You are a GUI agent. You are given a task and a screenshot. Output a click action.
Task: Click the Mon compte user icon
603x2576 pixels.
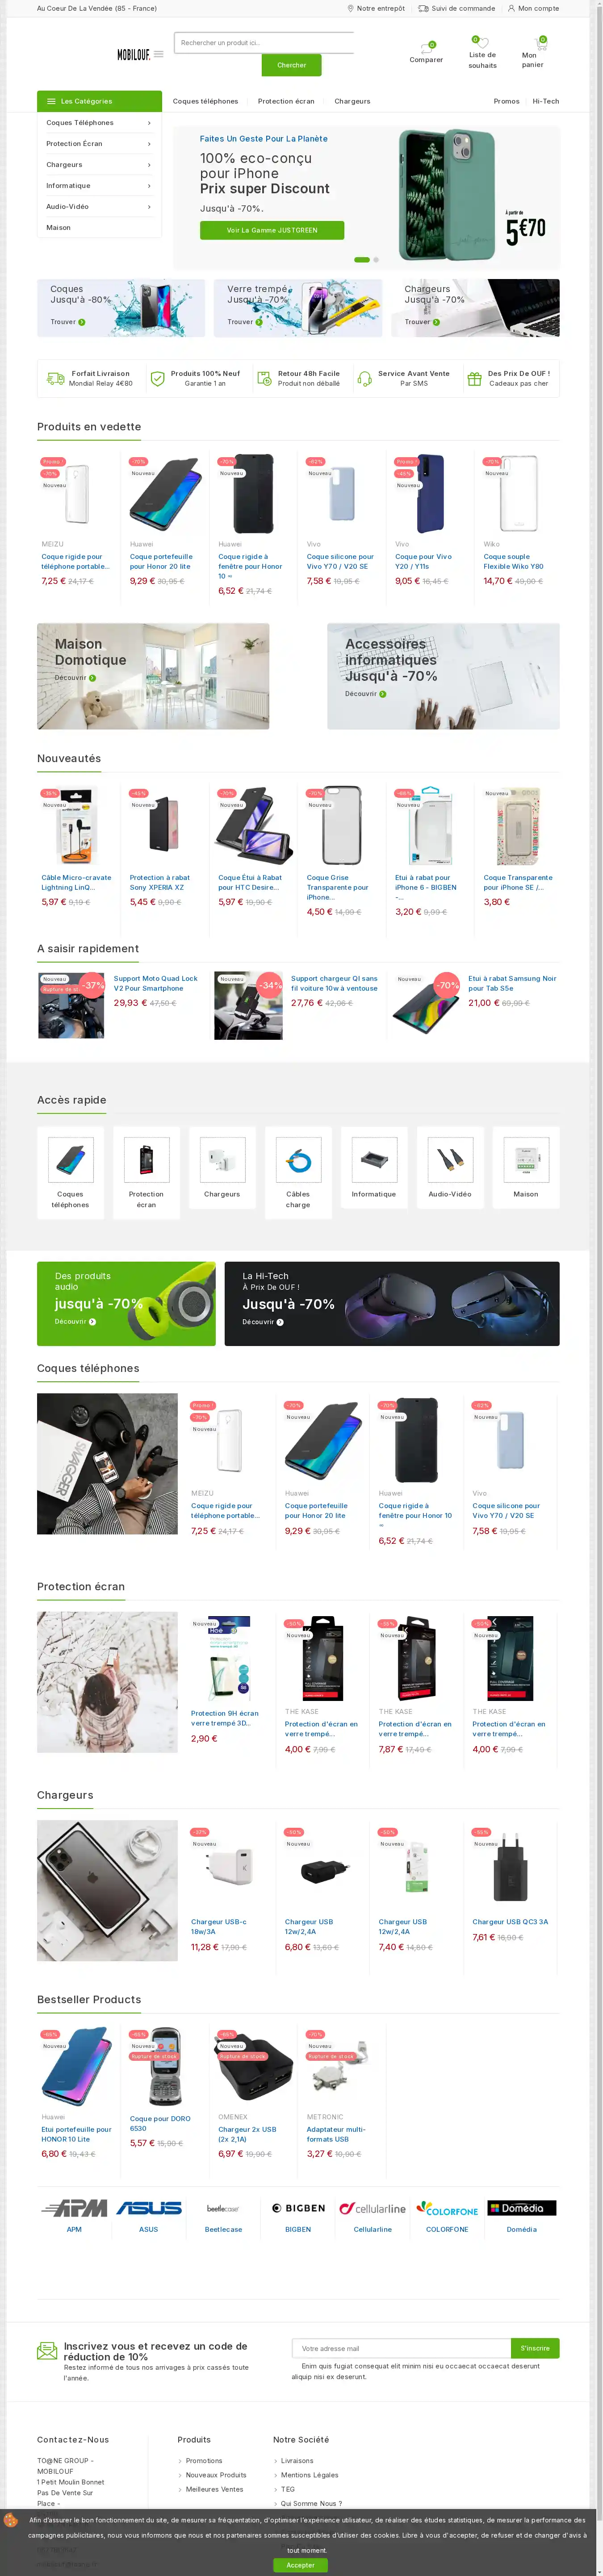pos(511,8)
